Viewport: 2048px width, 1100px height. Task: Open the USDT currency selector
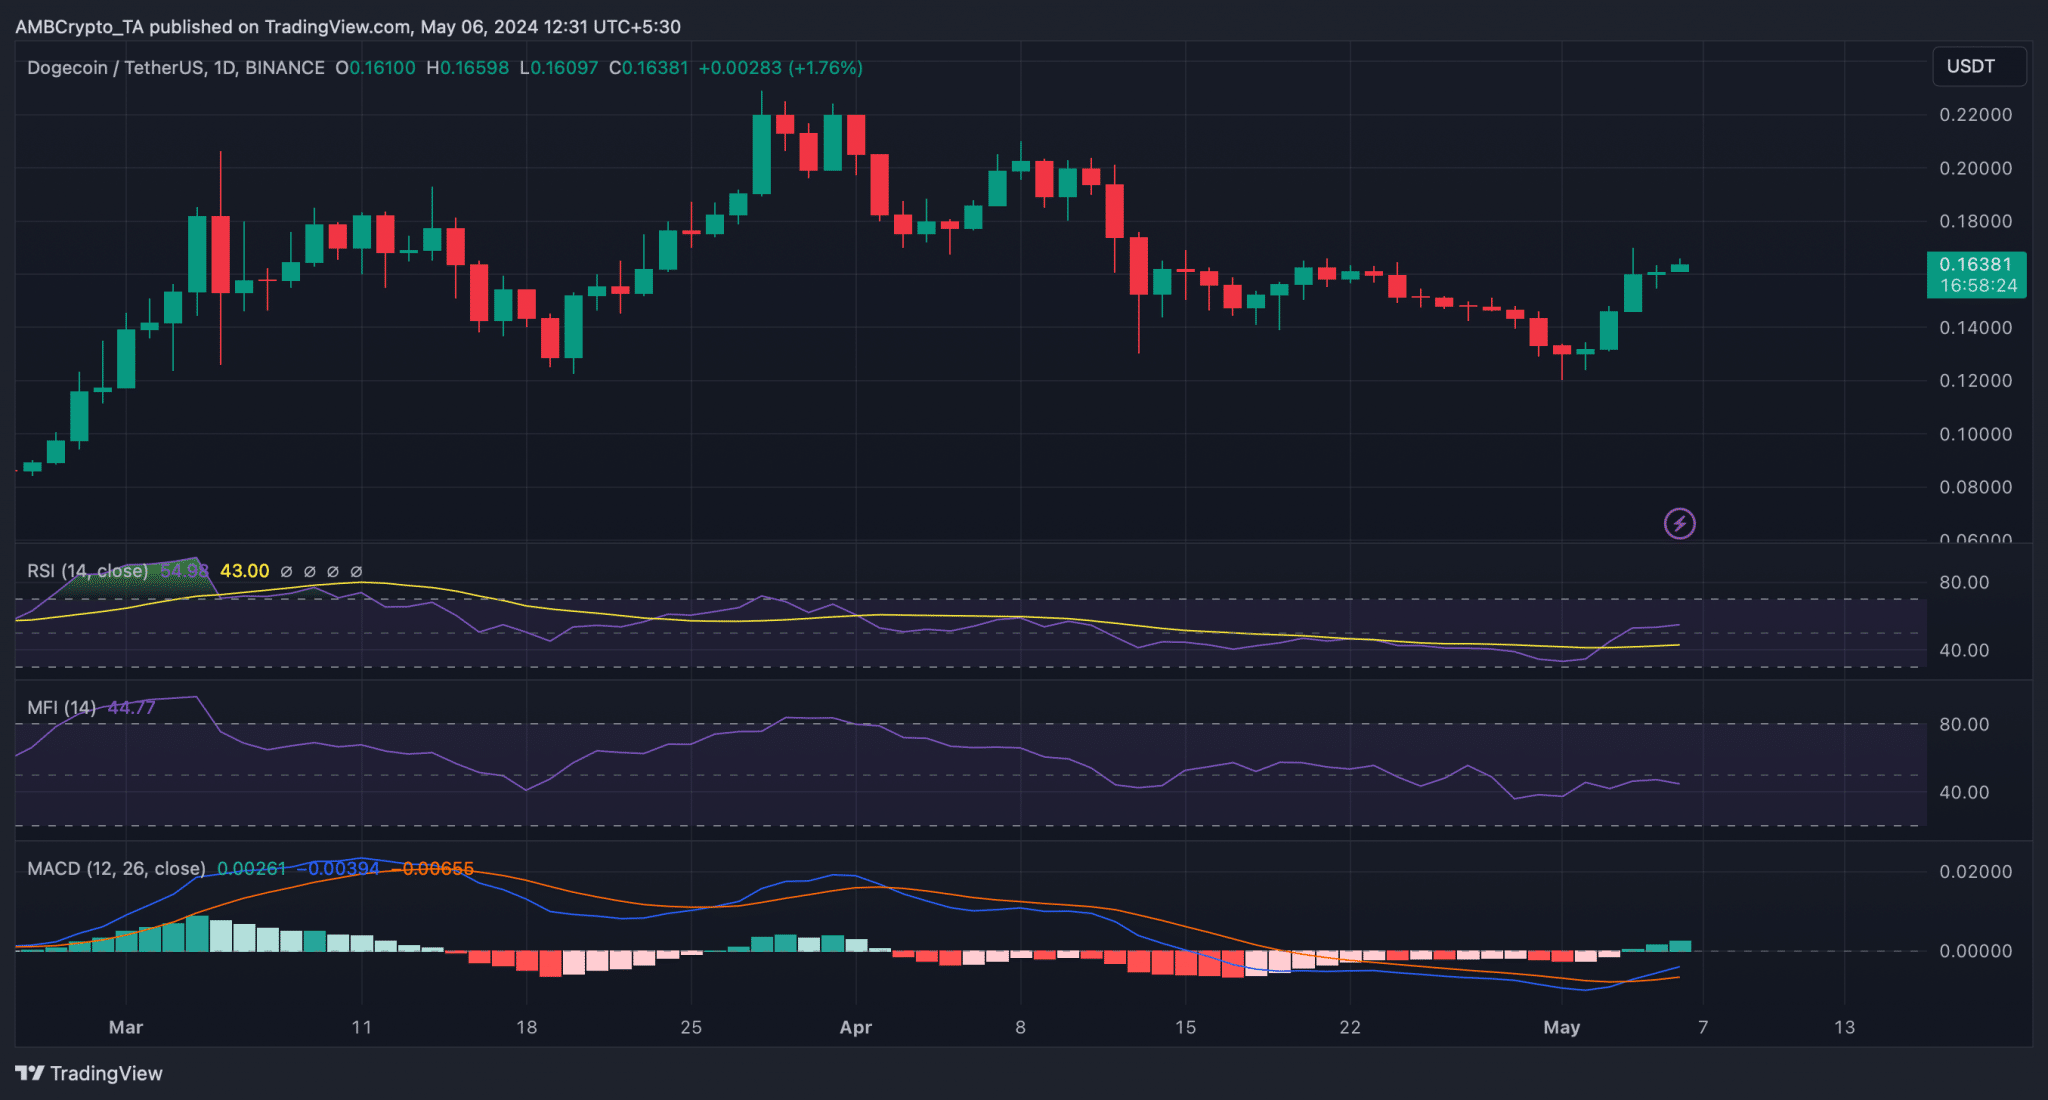point(1979,66)
